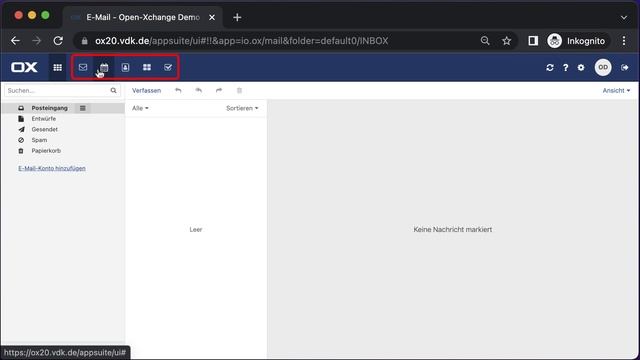Select the Papierkorb folder

[46, 151]
